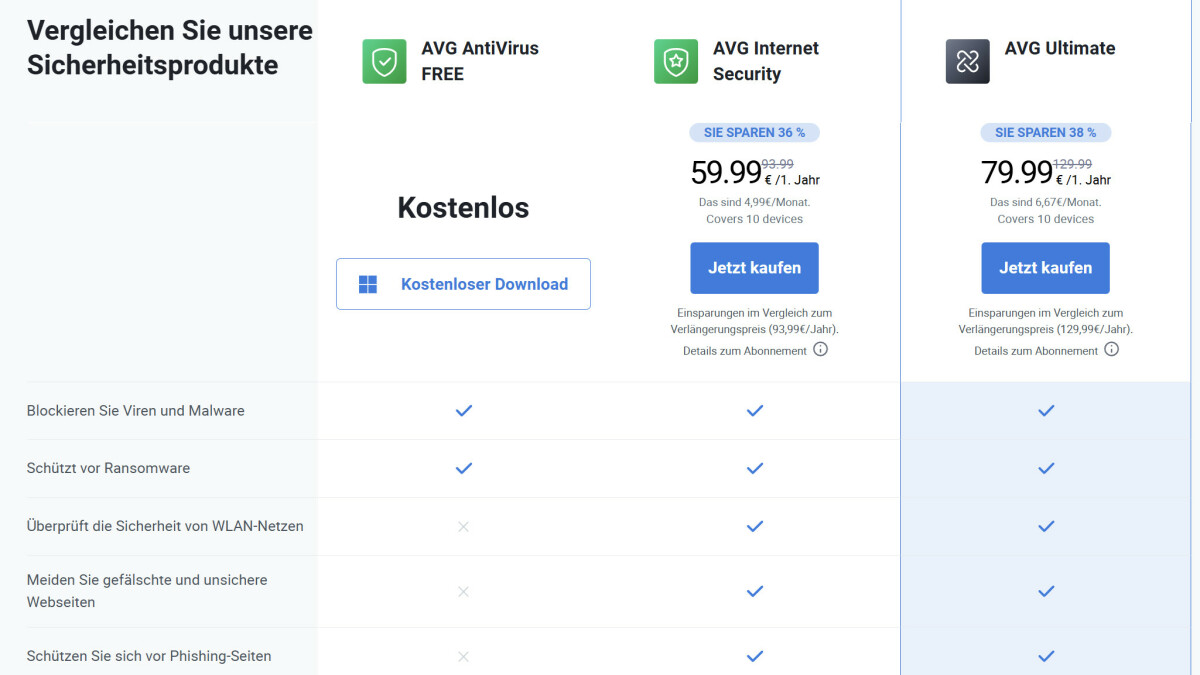Image resolution: width=1200 pixels, height=675 pixels.
Task: Click the checkmark for ransomware protection in FREE column
Action: click(x=463, y=468)
